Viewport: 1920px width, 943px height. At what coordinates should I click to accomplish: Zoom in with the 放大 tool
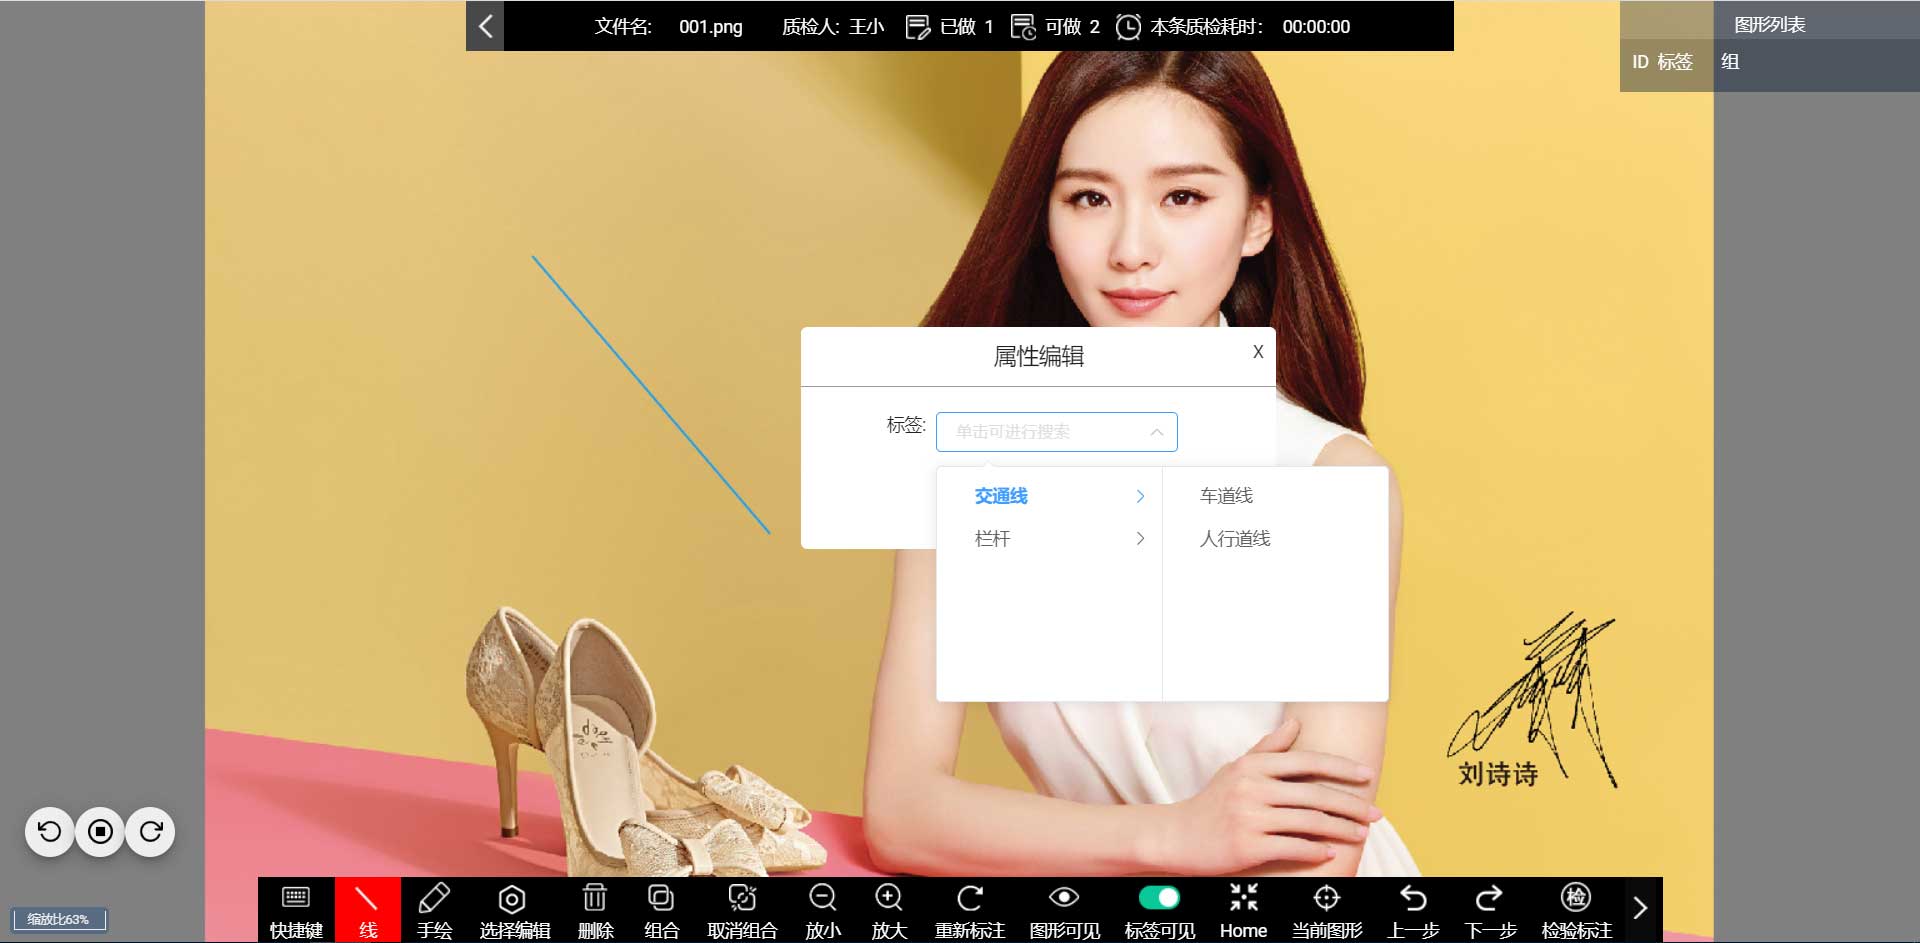coord(889,911)
